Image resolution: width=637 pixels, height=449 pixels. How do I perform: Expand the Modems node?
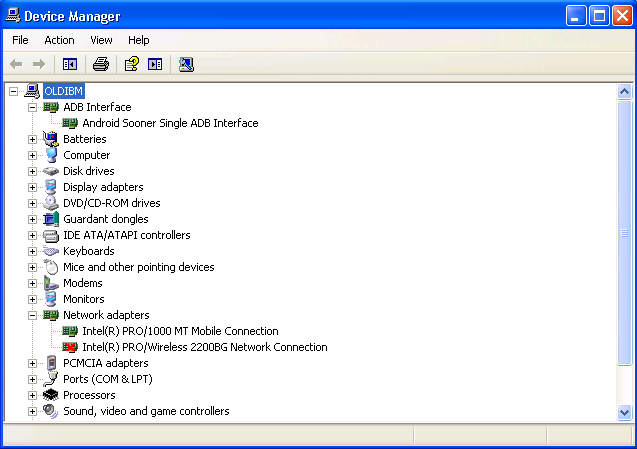32,284
